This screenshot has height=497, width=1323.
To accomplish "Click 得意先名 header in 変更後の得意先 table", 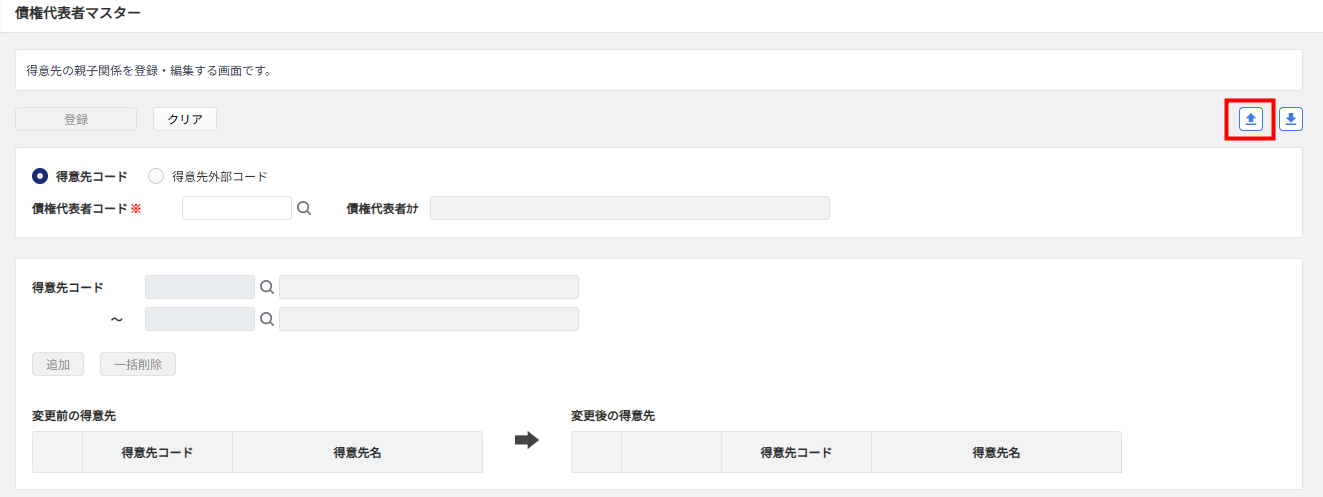I will click(996, 452).
